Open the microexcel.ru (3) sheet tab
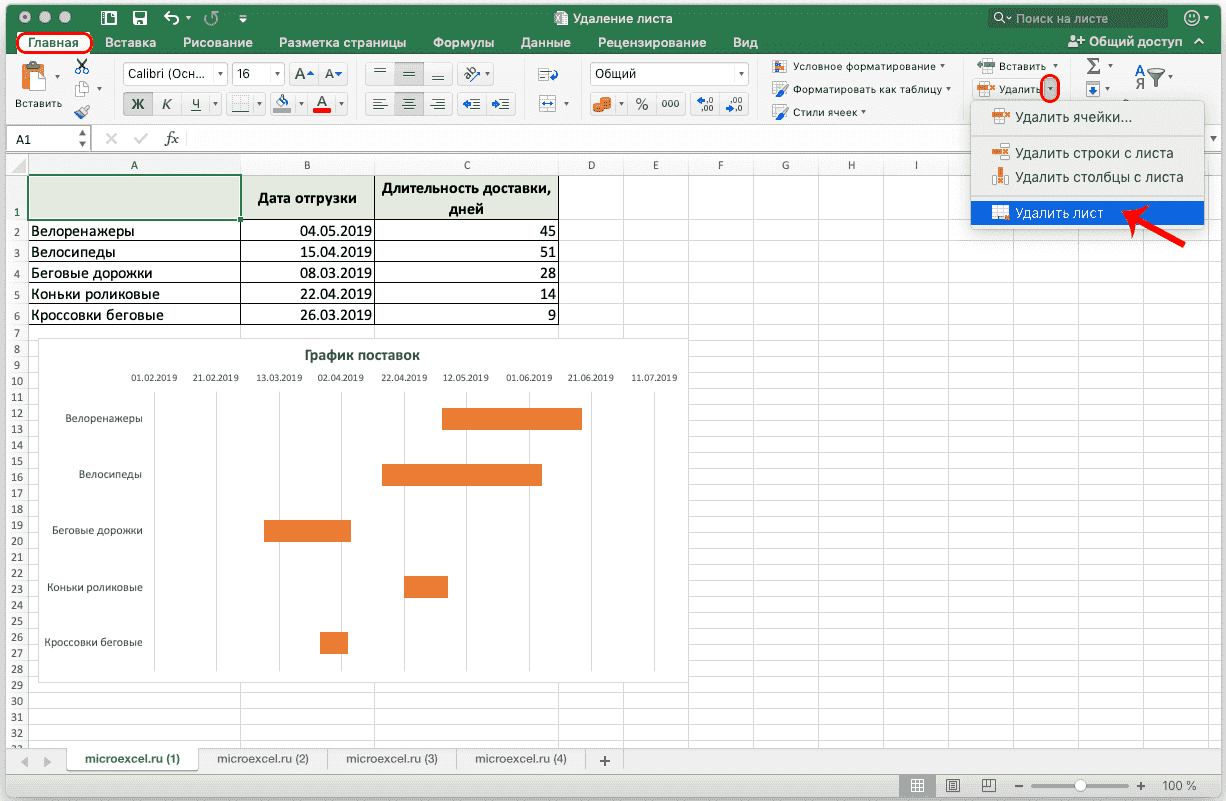The height and width of the screenshot is (801, 1226). pos(394,759)
